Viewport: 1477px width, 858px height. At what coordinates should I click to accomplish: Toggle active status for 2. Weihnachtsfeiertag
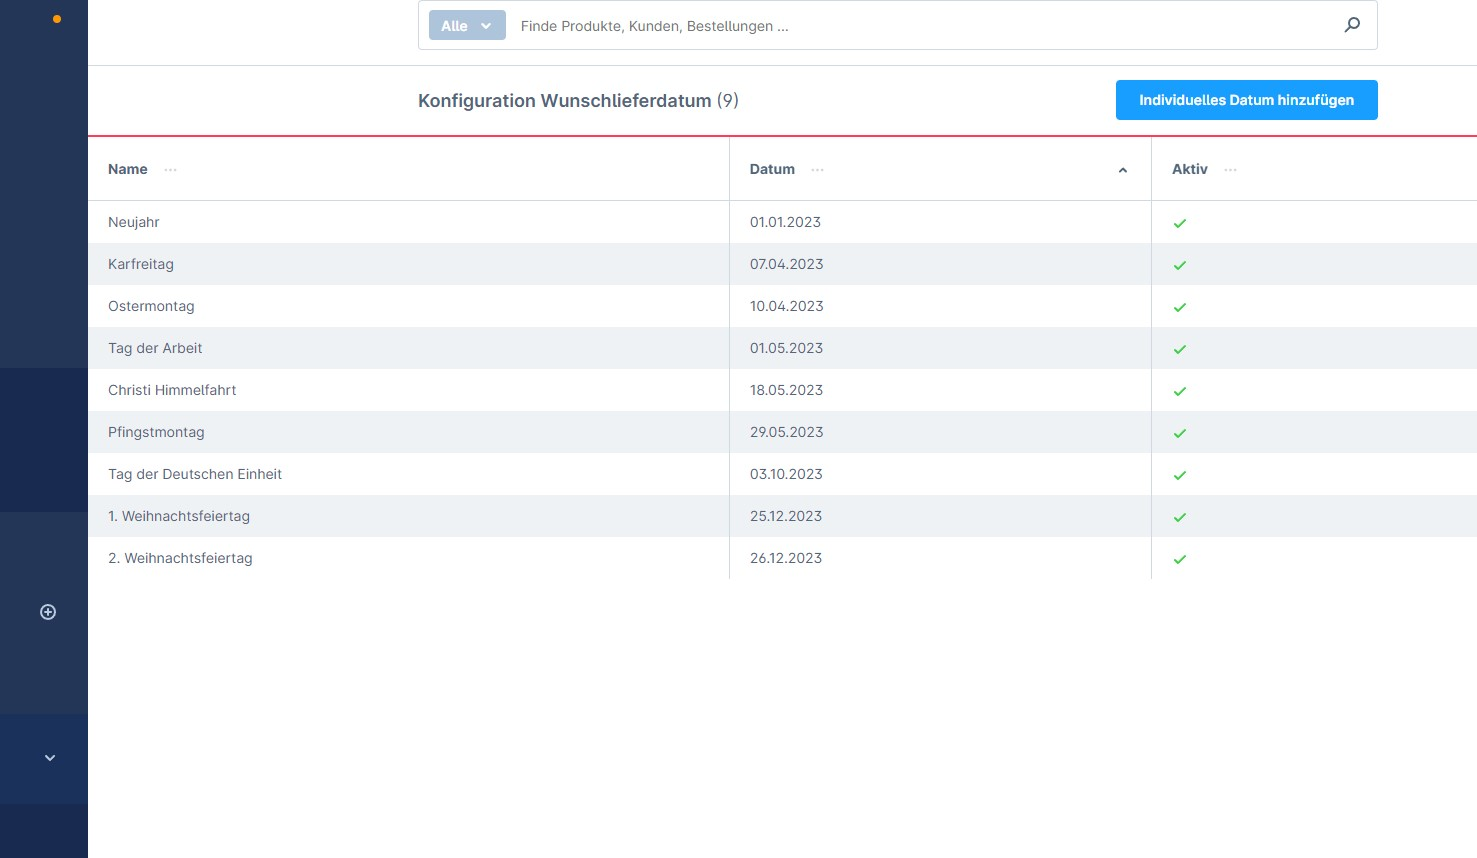[x=1180, y=559]
